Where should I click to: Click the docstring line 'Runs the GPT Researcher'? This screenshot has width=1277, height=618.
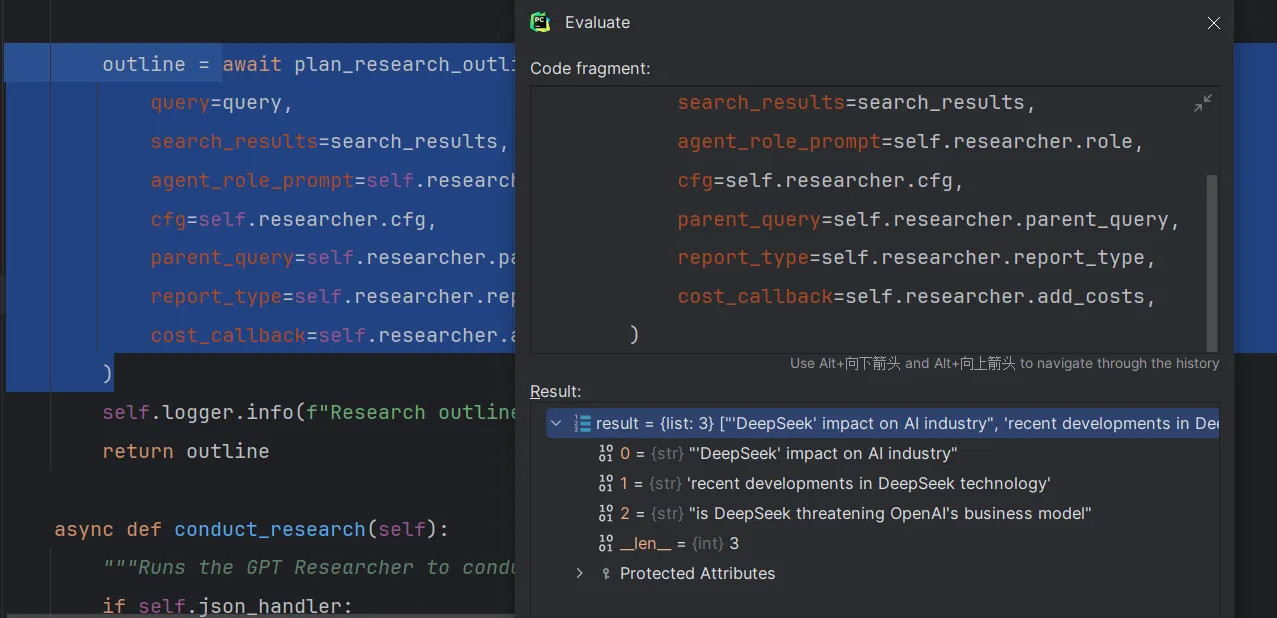tap(308, 568)
